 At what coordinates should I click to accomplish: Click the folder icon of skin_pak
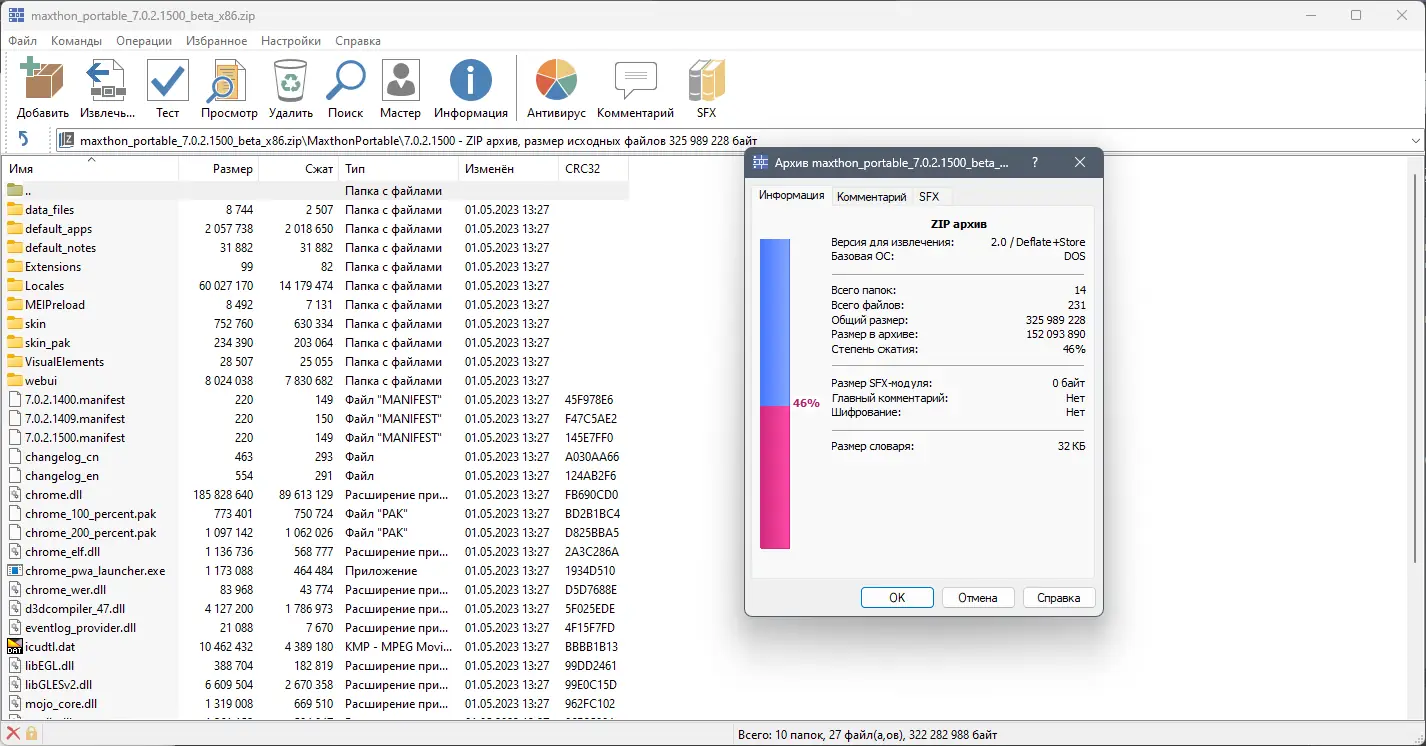[x=15, y=343]
